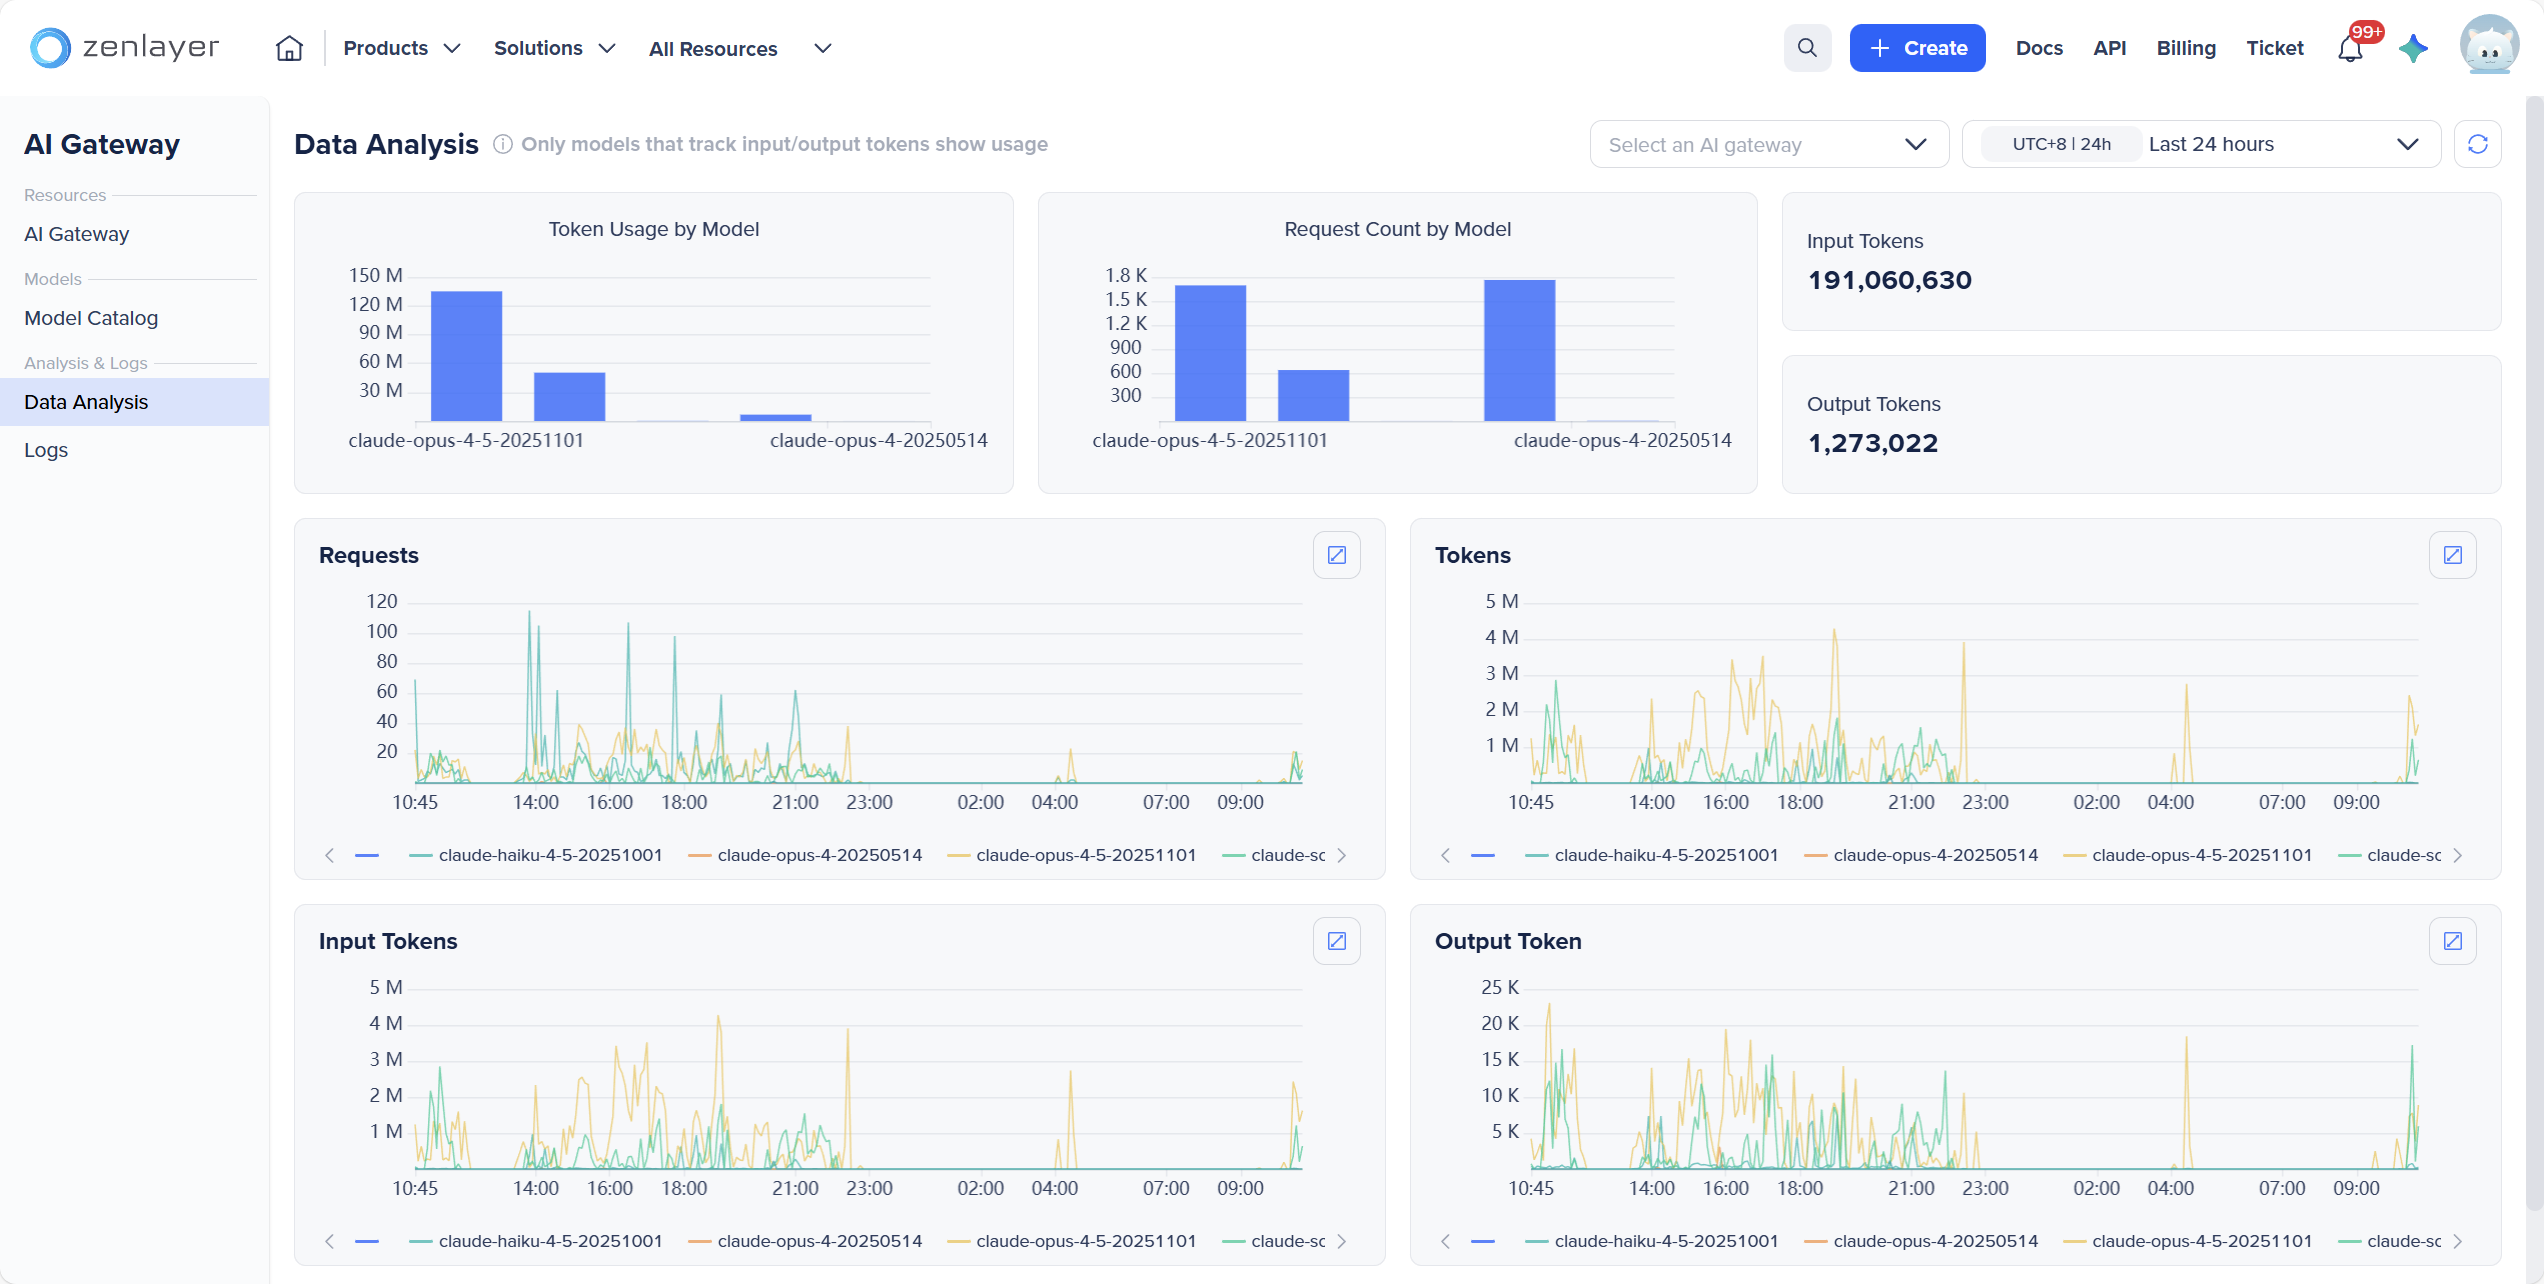The width and height of the screenshot is (2544, 1284).
Task: Click the Output Token chart expand icon
Action: tap(2452, 941)
